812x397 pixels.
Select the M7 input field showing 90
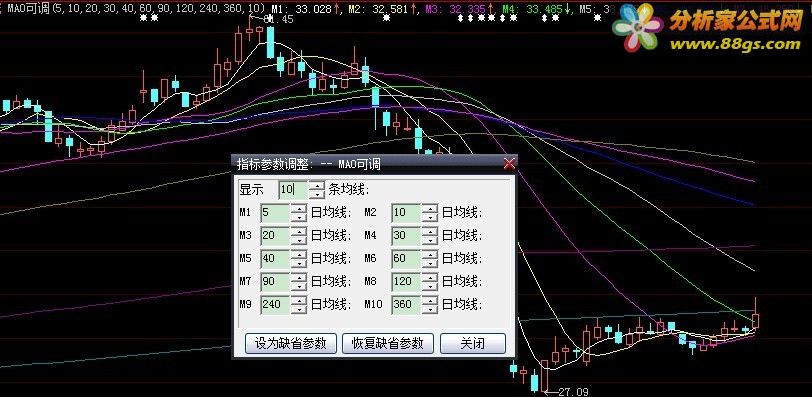tap(275, 281)
